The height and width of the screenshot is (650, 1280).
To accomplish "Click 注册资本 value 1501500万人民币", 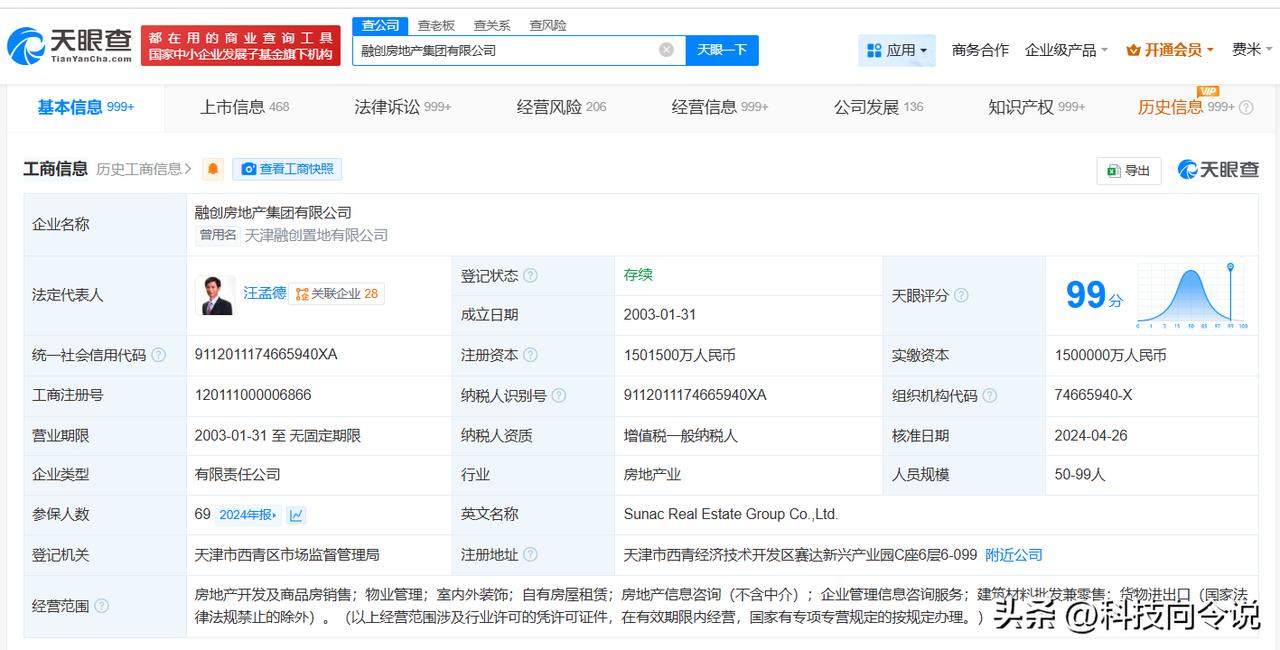I will coord(680,355).
